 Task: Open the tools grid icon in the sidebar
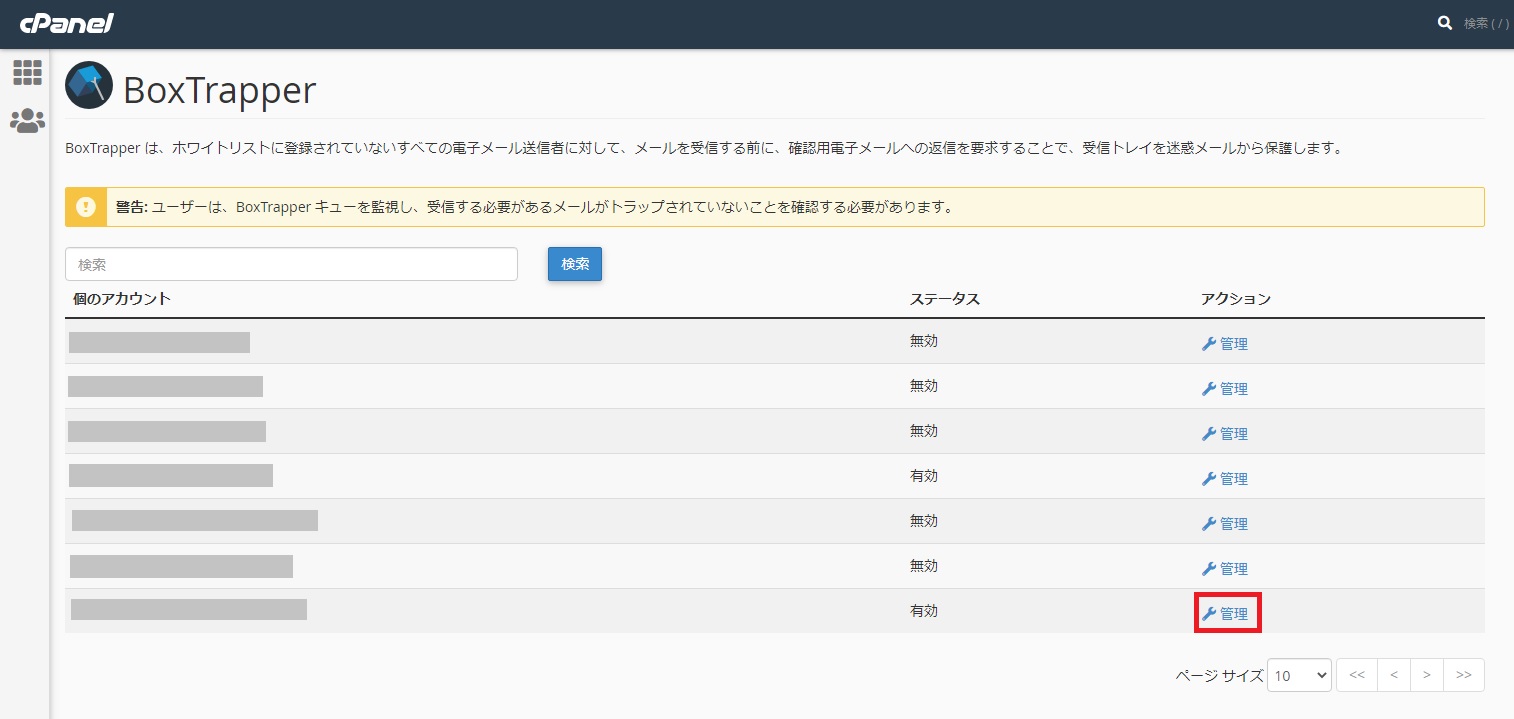pyautogui.click(x=27, y=72)
